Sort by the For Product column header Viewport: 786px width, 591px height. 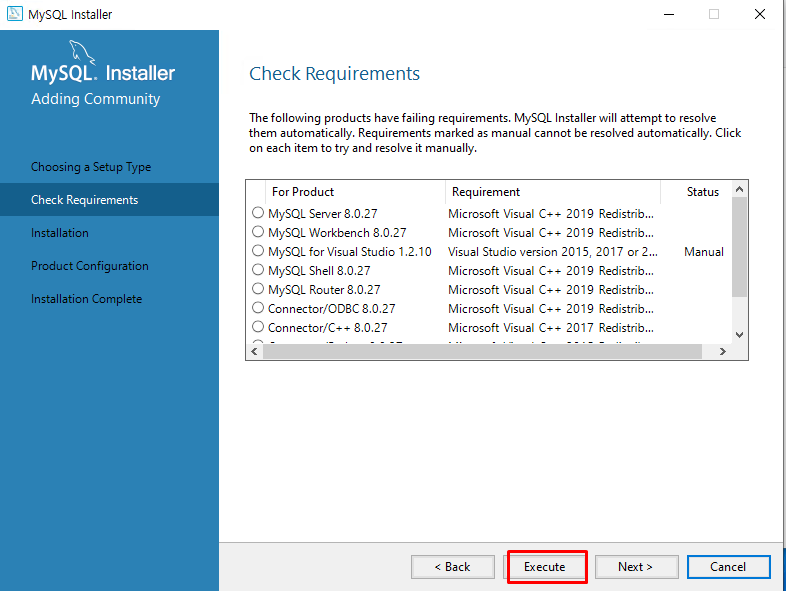tap(355, 192)
